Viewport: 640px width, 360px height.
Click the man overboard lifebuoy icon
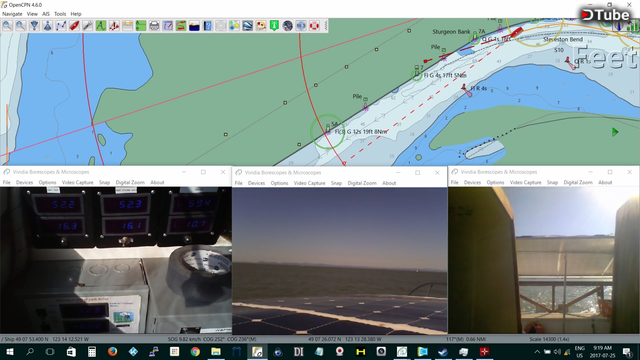coord(314,26)
